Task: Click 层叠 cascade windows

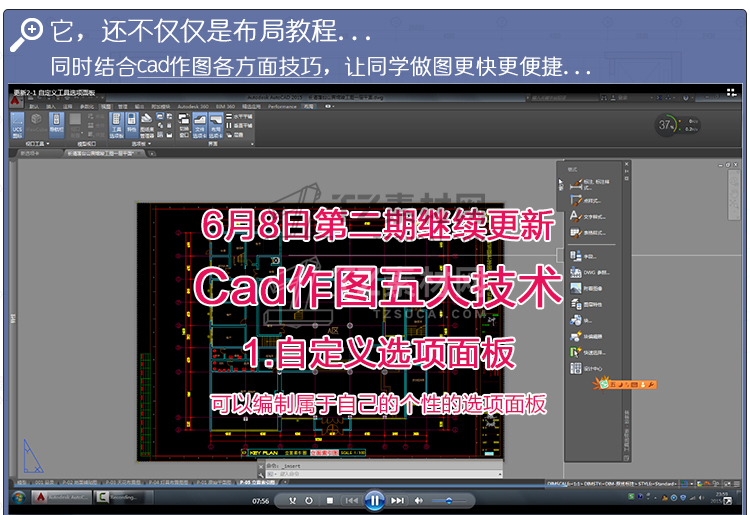Action: pos(235,135)
